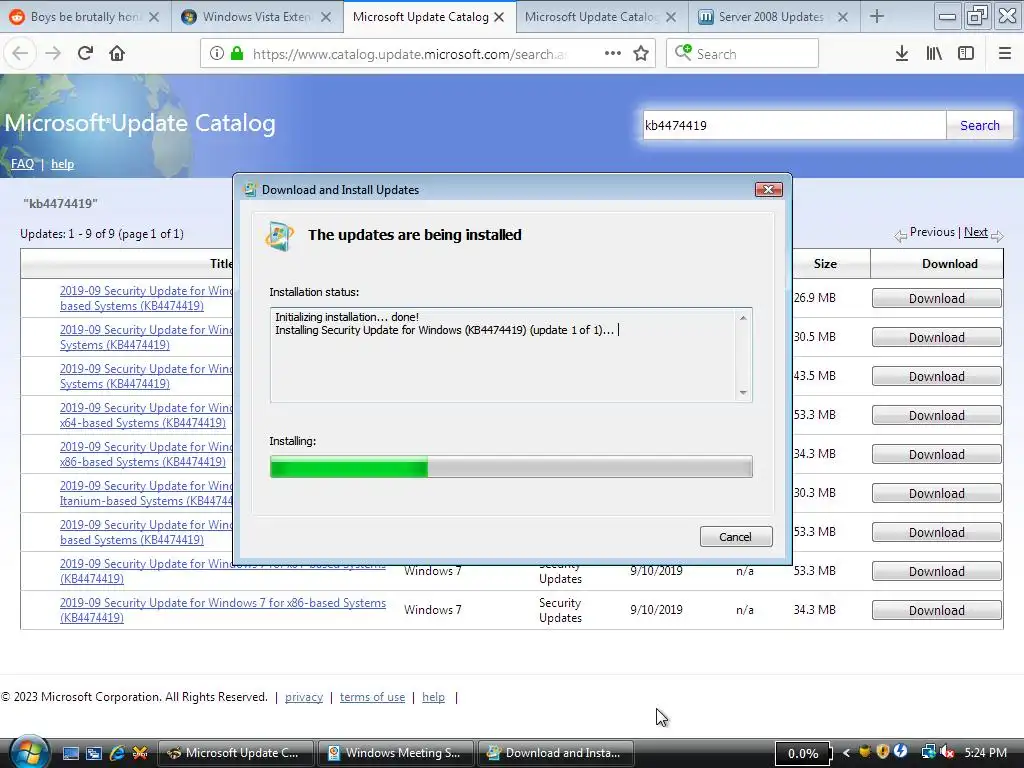This screenshot has width=1024, height=768.
Task: Open the privacy footer link
Action: coord(304,697)
